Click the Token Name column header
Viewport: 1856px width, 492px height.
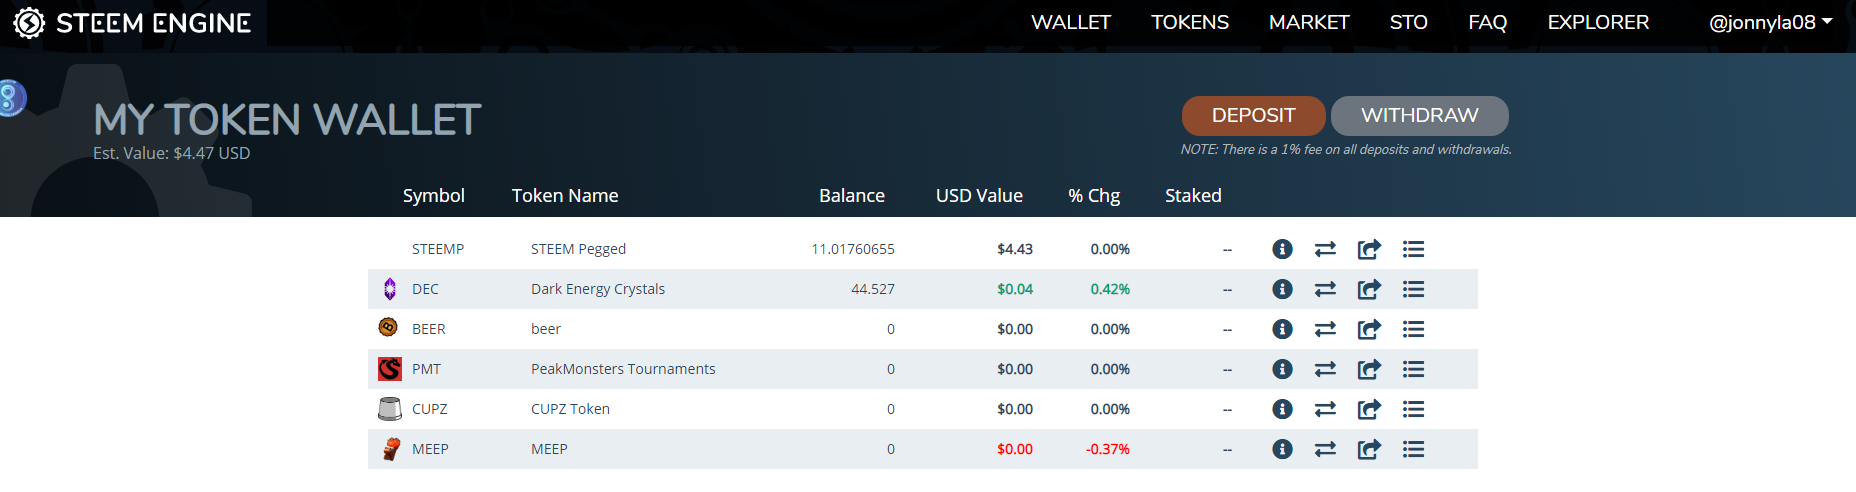tap(565, 196)
